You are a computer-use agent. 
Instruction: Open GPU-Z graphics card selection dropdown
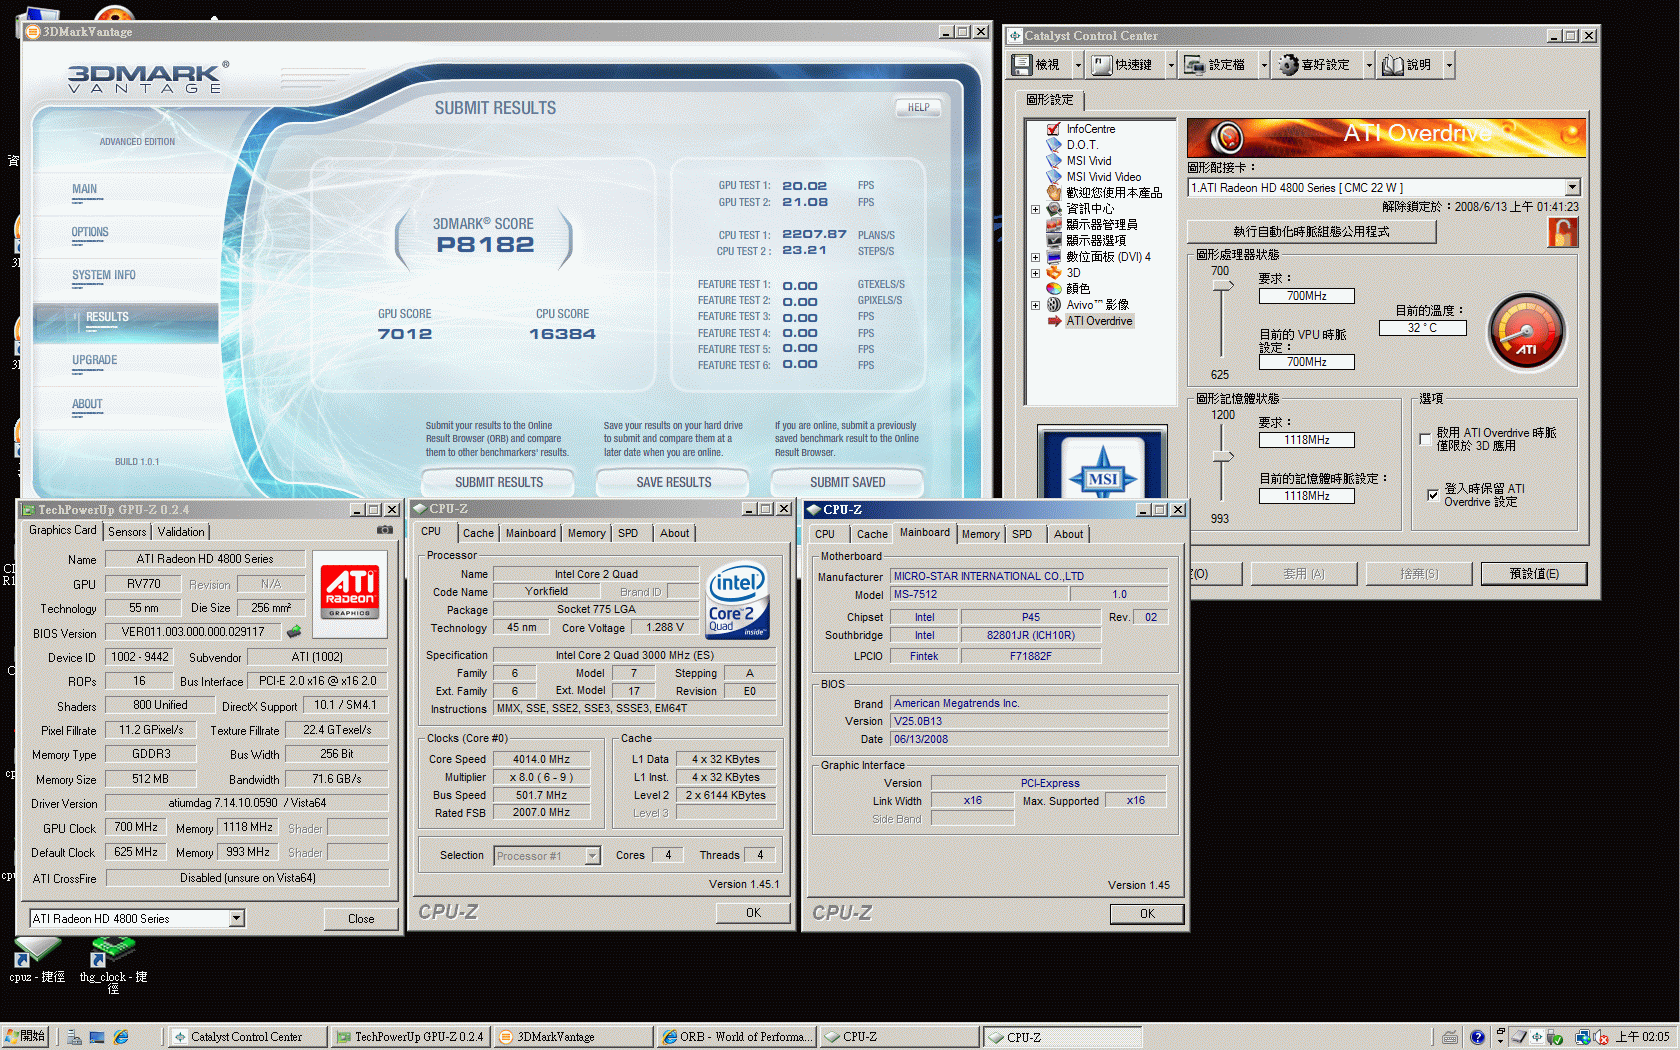tap(236, 918)
